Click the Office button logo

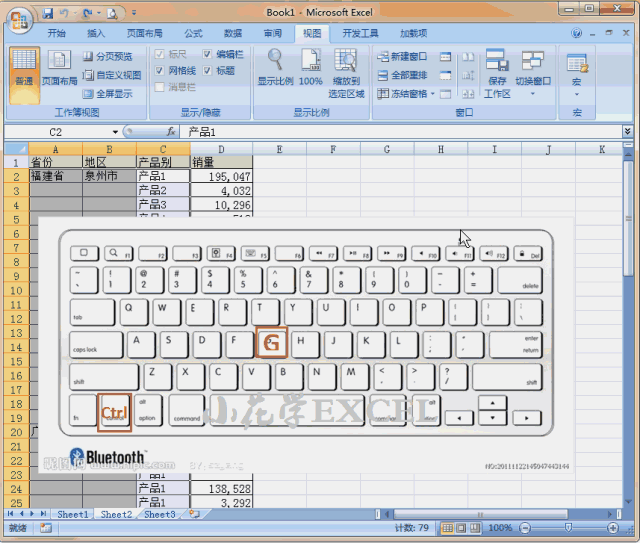pos(19,20)
